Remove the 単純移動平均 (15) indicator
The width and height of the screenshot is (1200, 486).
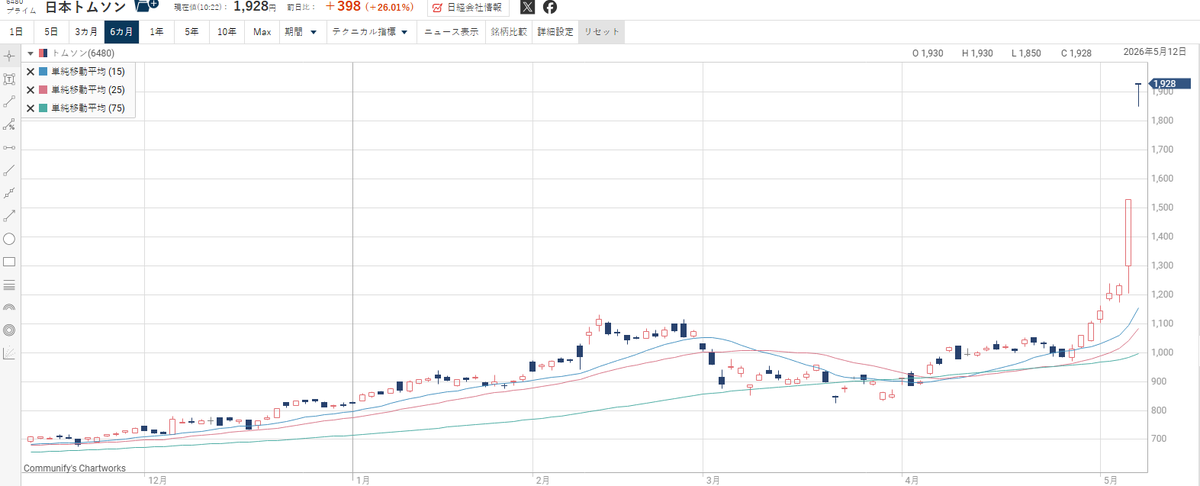[30, 72]
